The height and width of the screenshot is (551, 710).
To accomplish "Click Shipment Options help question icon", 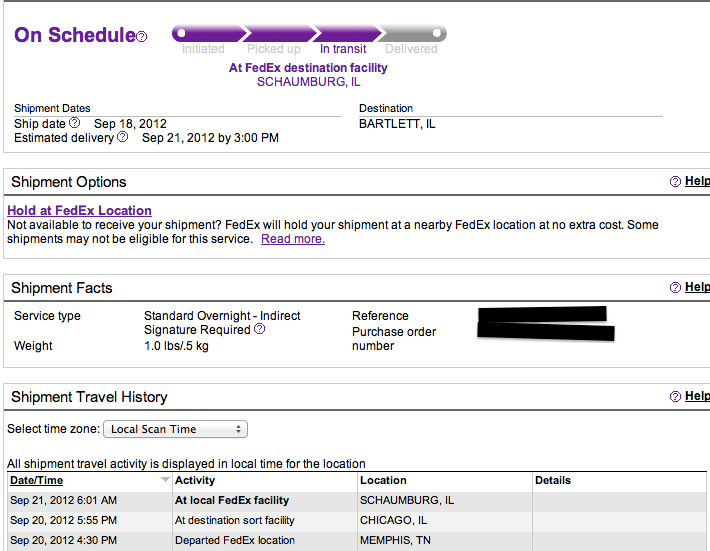I will pos(675,182).
